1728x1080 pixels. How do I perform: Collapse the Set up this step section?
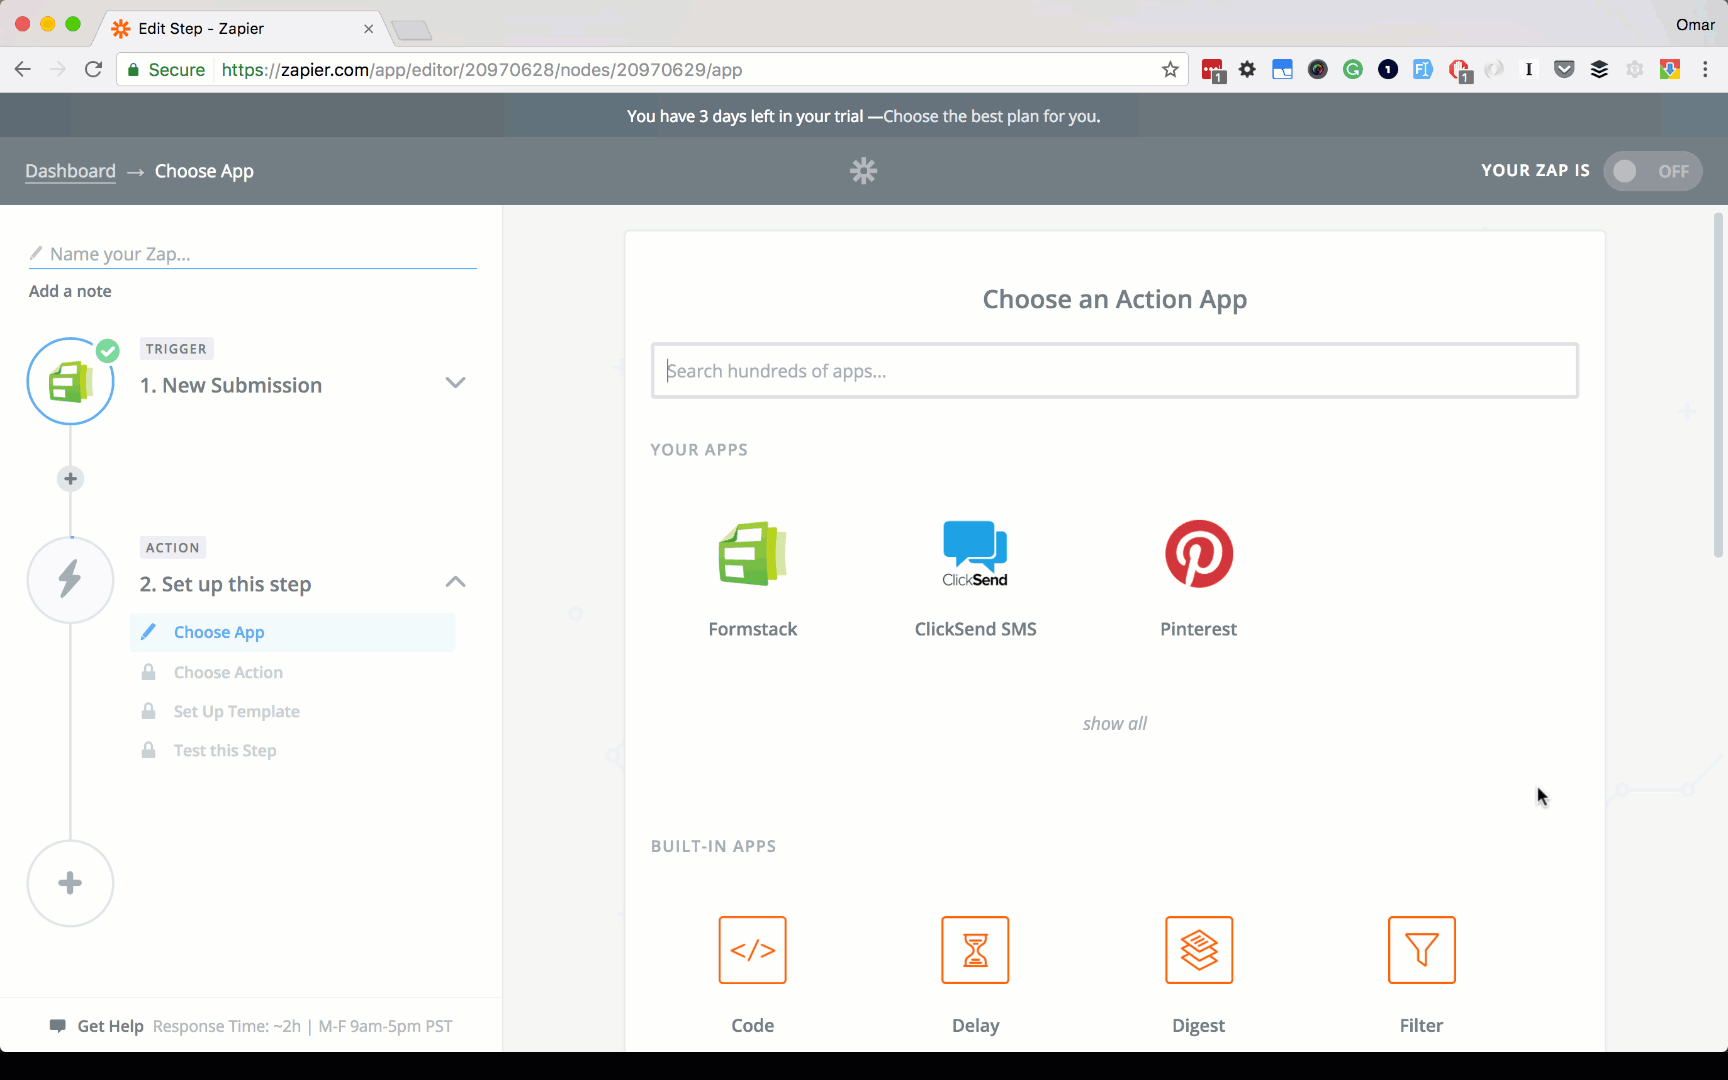455,582
